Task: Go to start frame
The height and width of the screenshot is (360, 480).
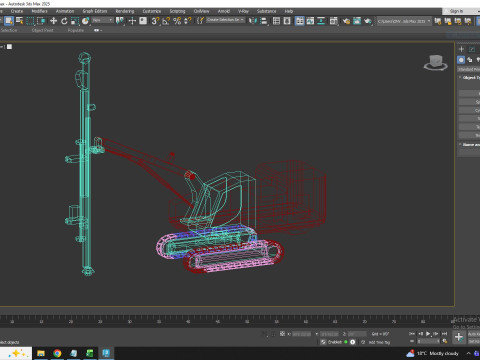Action: [412, 334]
